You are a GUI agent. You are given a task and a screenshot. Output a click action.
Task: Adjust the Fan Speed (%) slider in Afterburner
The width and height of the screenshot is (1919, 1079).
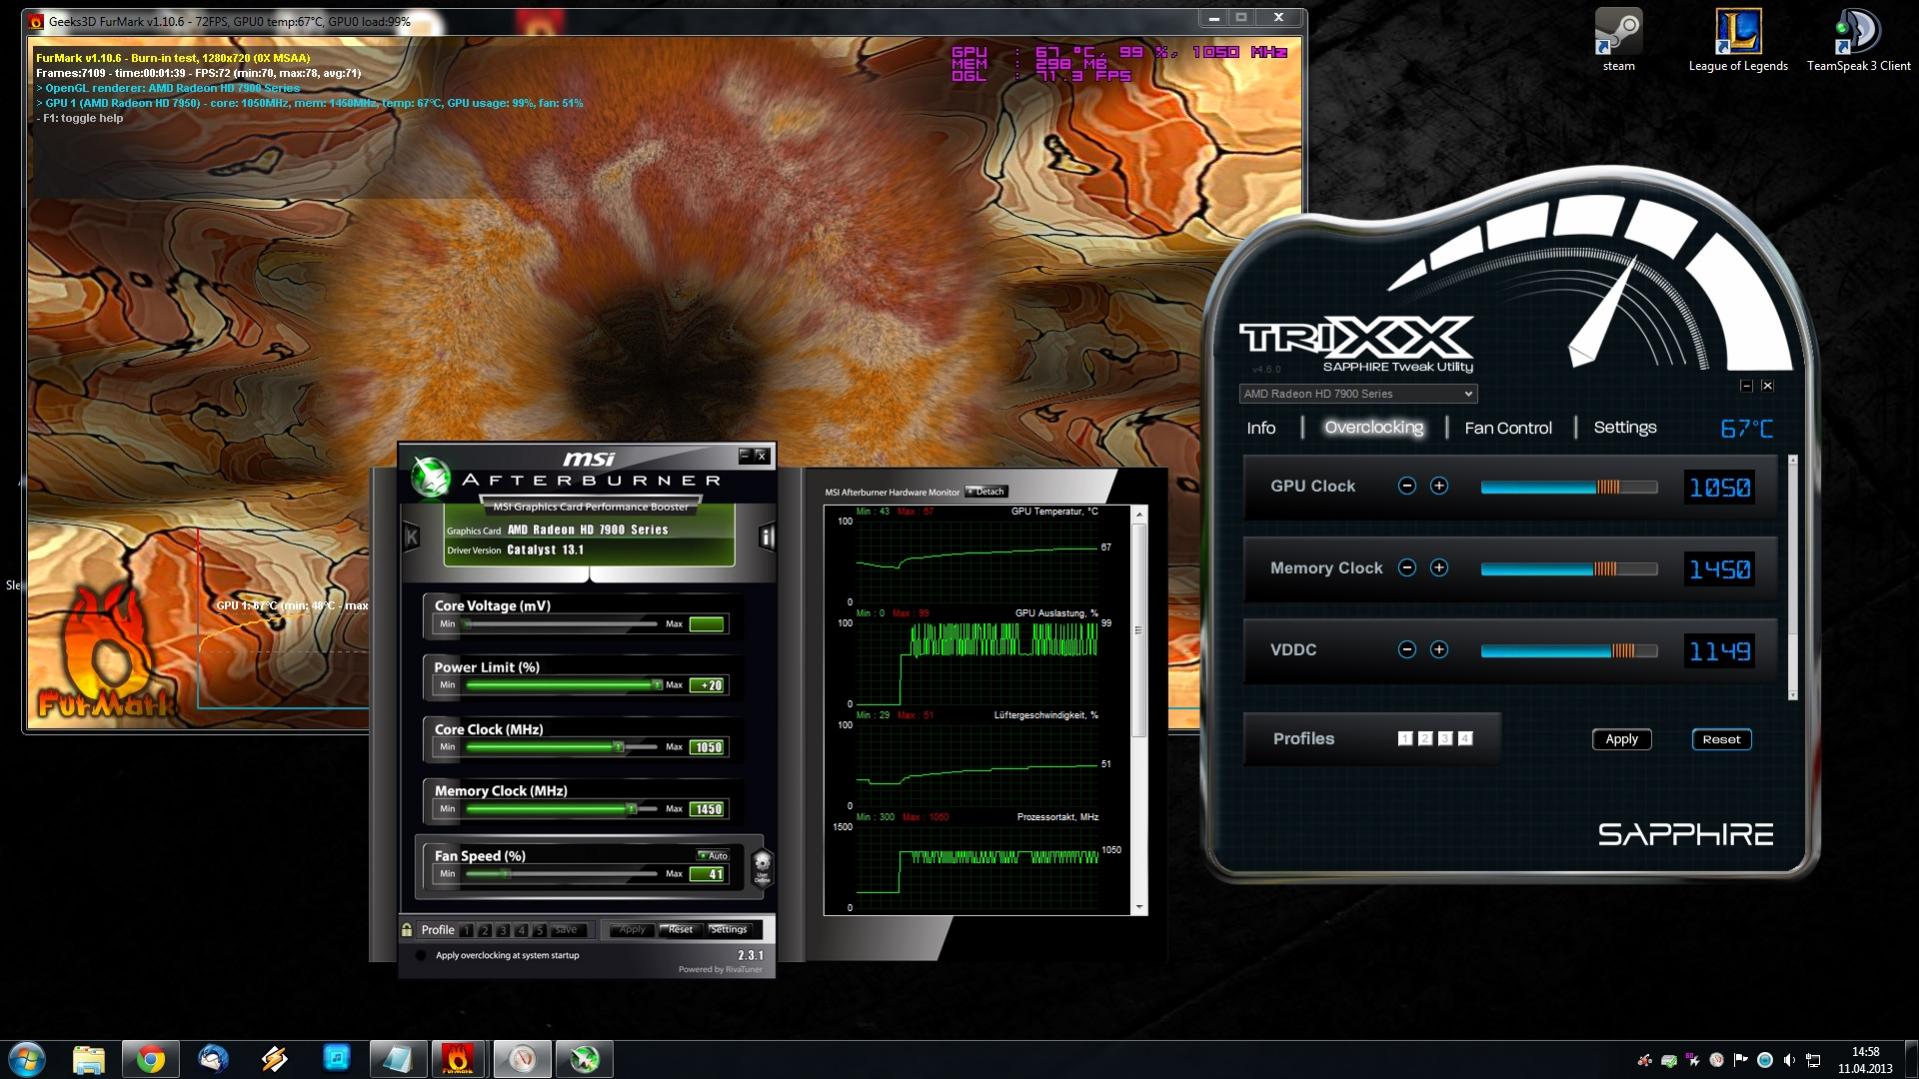pyautogui.click(x=561, y=874)
